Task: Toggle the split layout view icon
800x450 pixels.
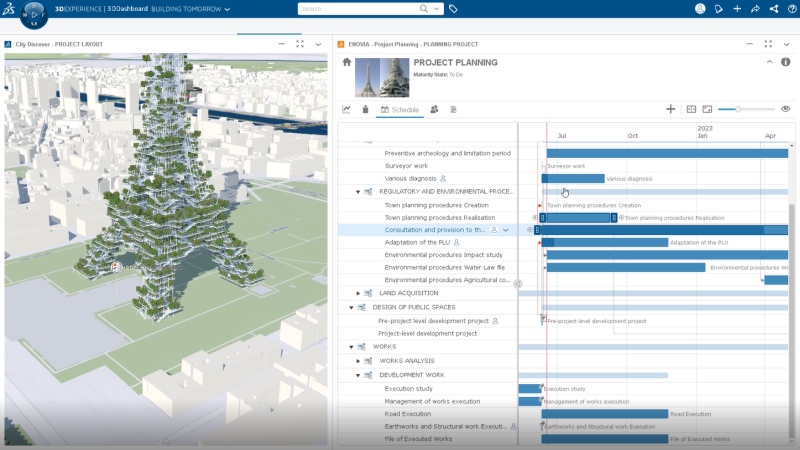Action: [691, 109]
